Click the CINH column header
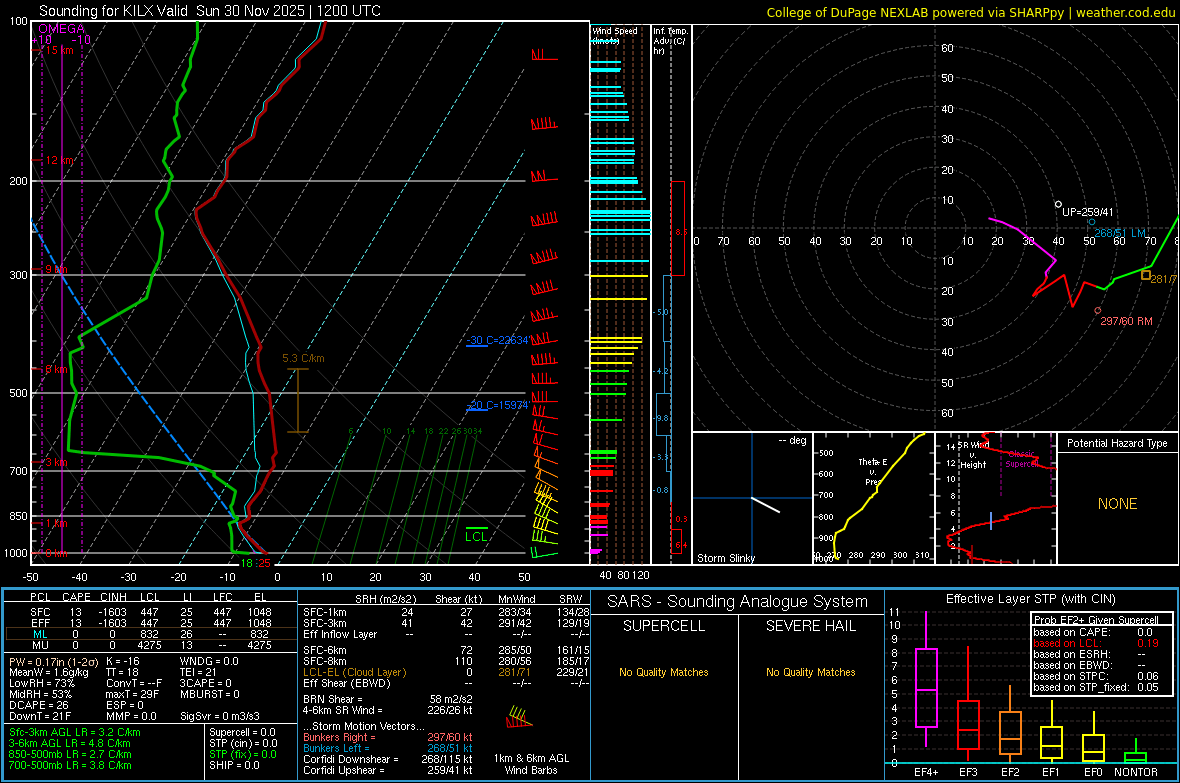The height and width of the screenshot is (783, 1180). [113, 597]
